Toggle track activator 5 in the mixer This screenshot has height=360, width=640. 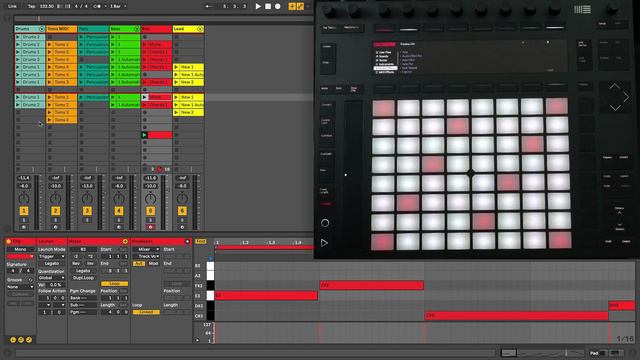(150, 211)
